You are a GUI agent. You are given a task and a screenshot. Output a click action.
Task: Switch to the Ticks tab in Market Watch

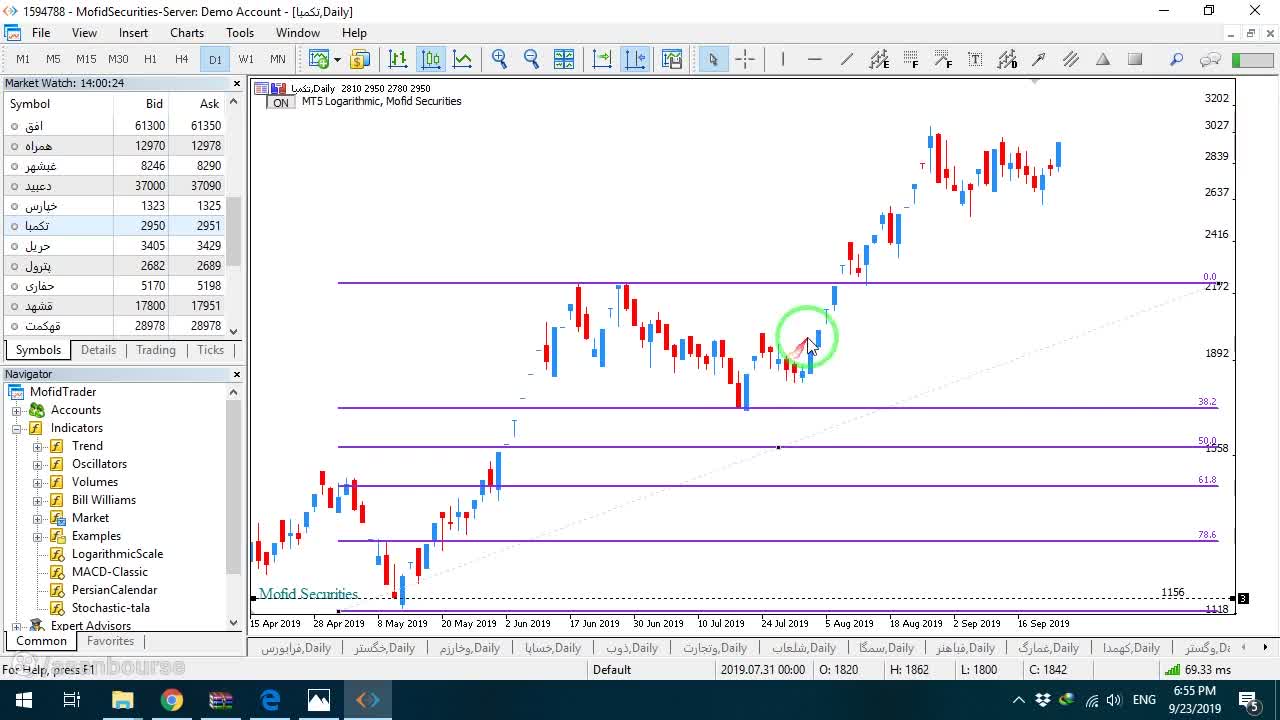(x=210, y=350)
